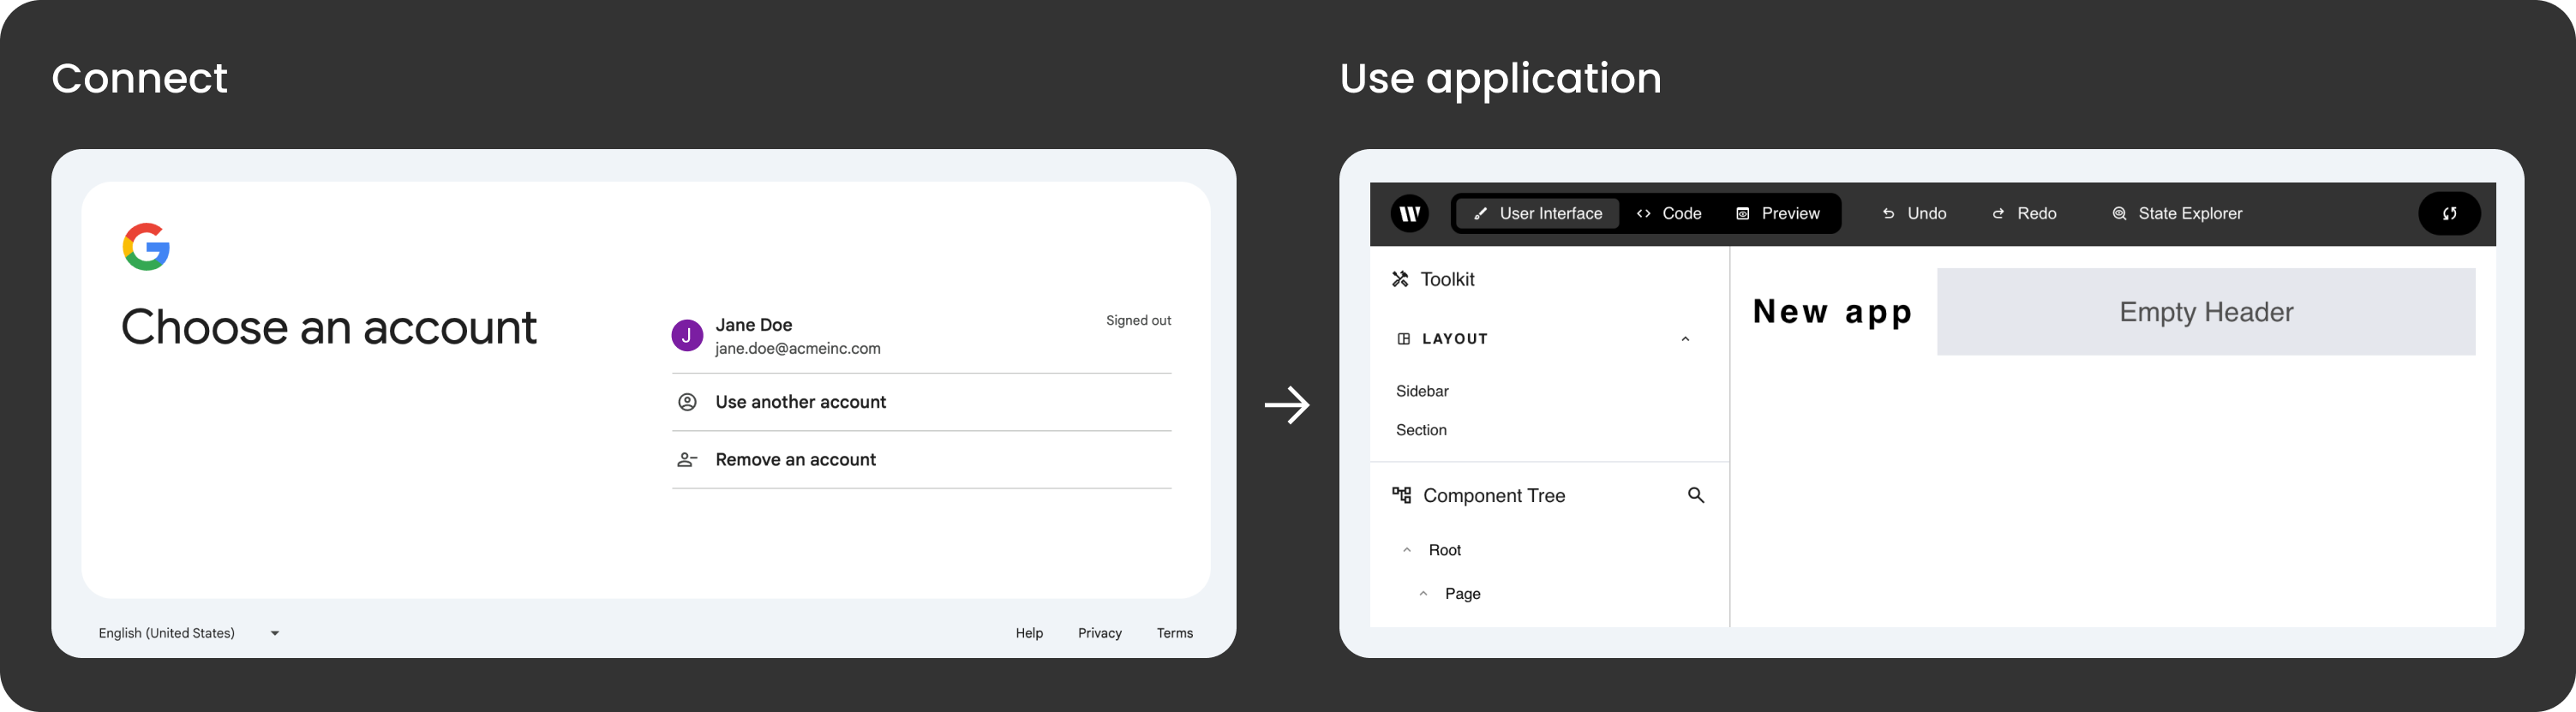The height and width of the screenshot is (712, 2576).
Task: Search the Component Tree with magnifier icon
Action: pos(1696,495)
